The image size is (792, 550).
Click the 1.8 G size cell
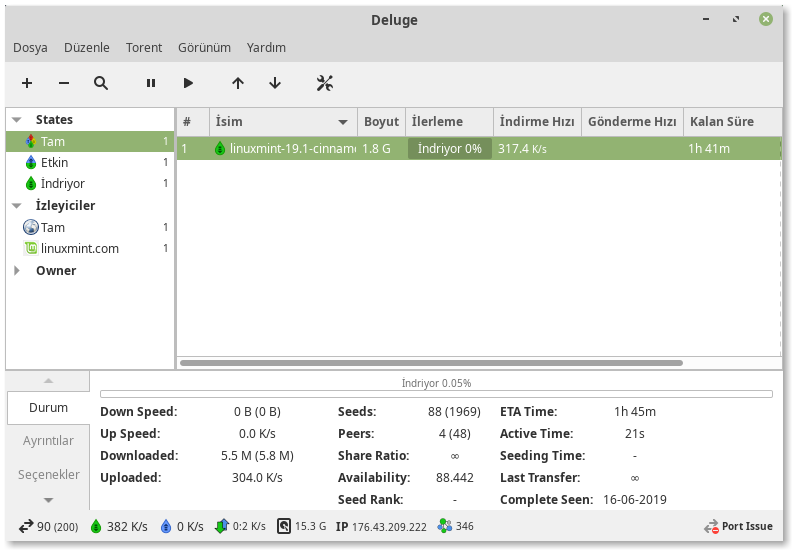pos(376,148)
